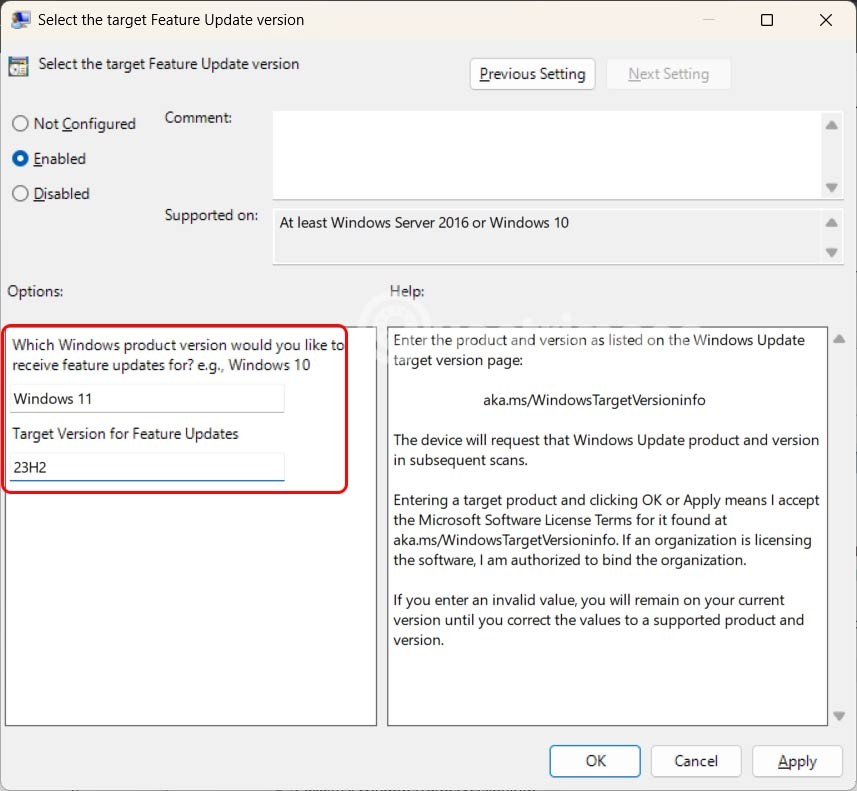Viewport: 857px width, 791px height.
Task: Click Help pane scroll down arrow
Action: [x=839, y=715]
